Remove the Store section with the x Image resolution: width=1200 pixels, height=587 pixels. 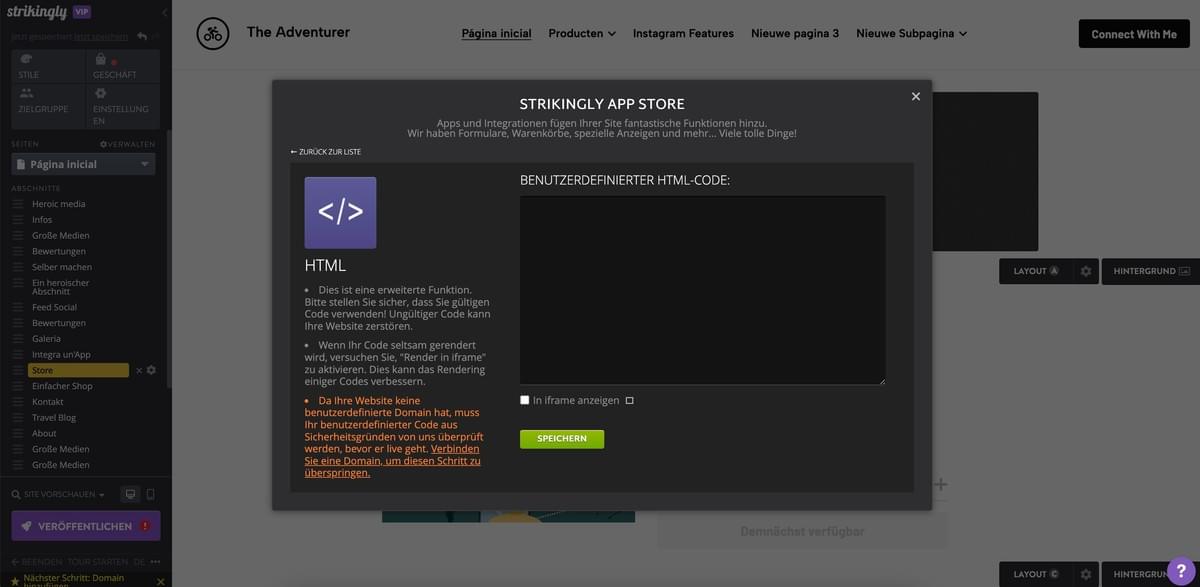138,370
